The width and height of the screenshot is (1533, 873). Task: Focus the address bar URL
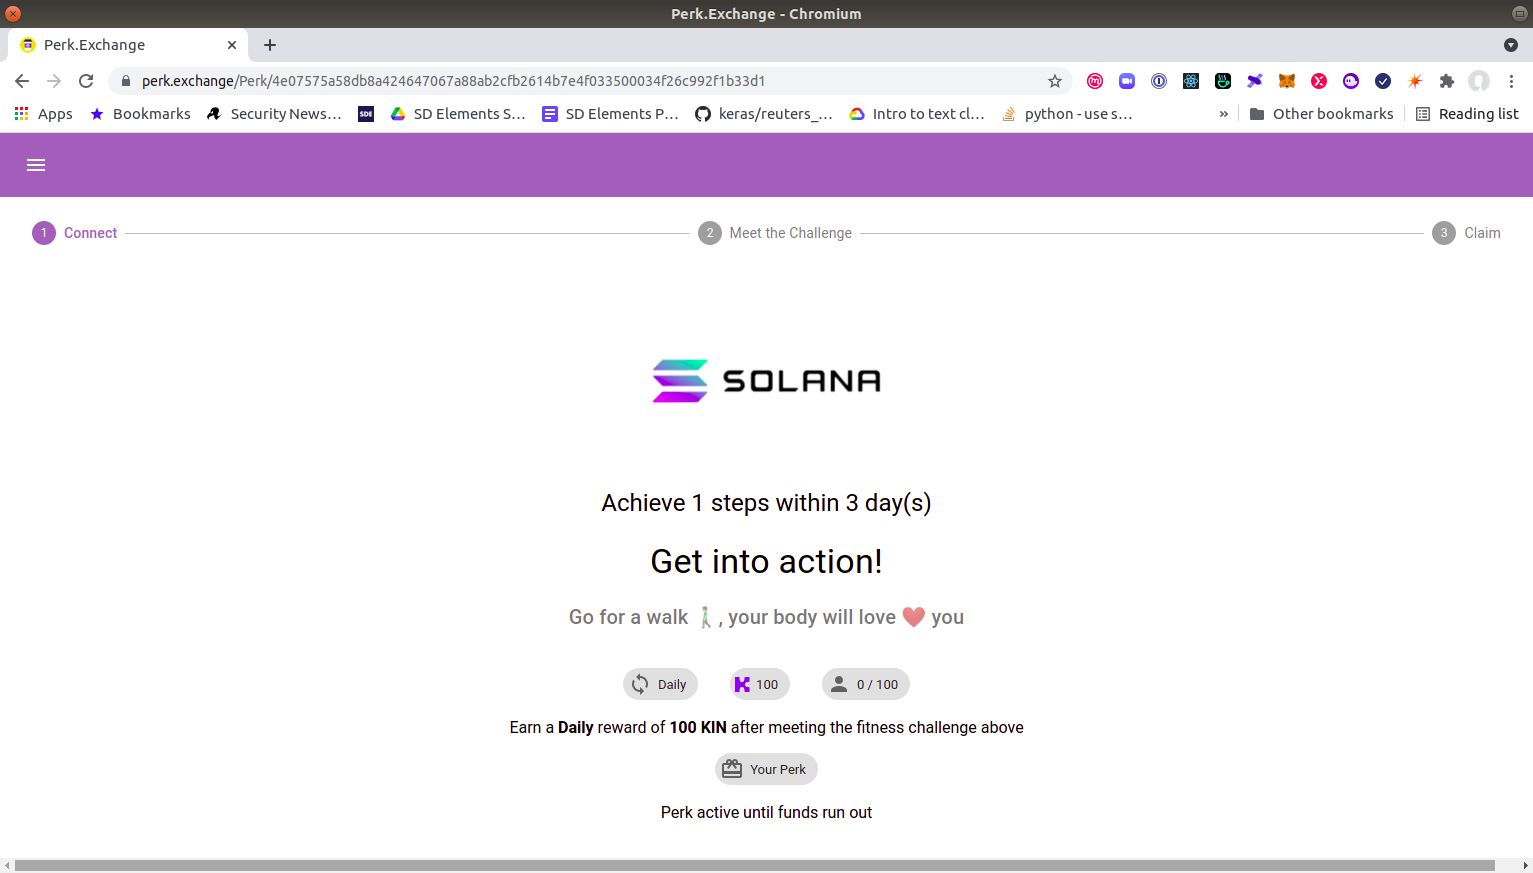(x=590, y=81)
